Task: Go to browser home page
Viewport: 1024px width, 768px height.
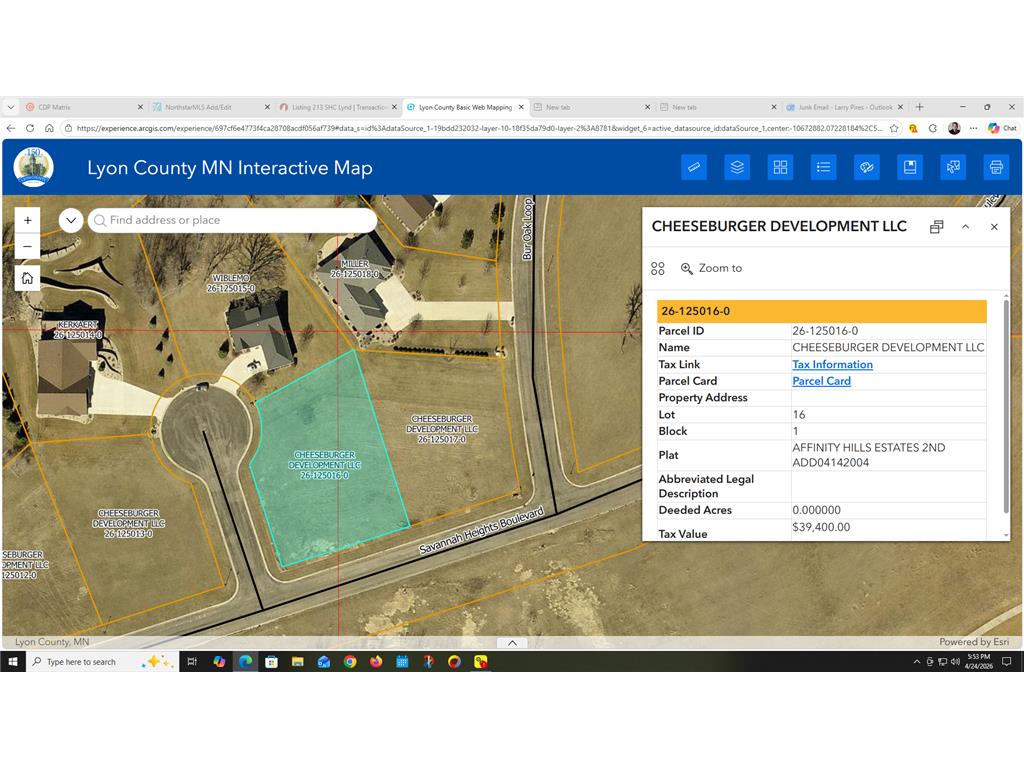Action: click(49, 128)
